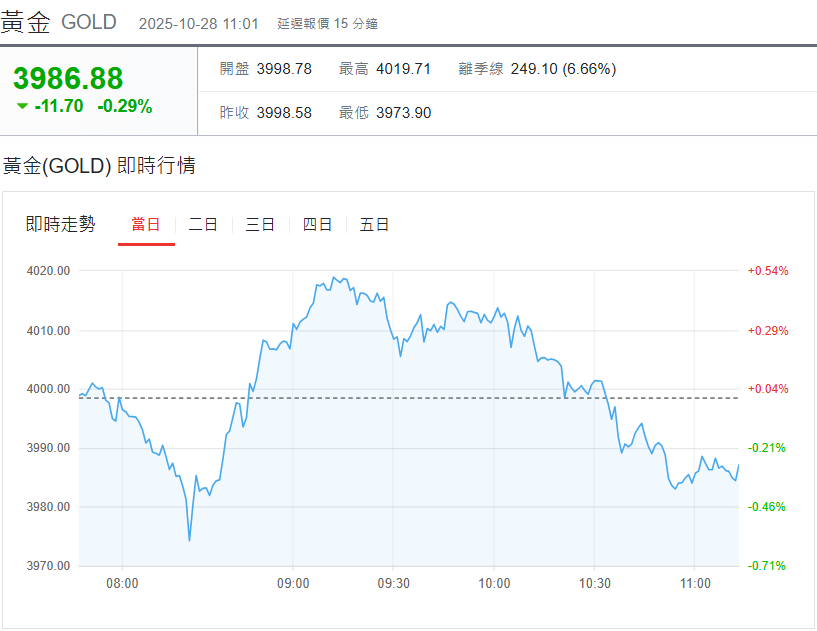Click the 即時走勢 chart label
Image resolution: width=817 pixels, height=631 pixels.
coord(61,225)
